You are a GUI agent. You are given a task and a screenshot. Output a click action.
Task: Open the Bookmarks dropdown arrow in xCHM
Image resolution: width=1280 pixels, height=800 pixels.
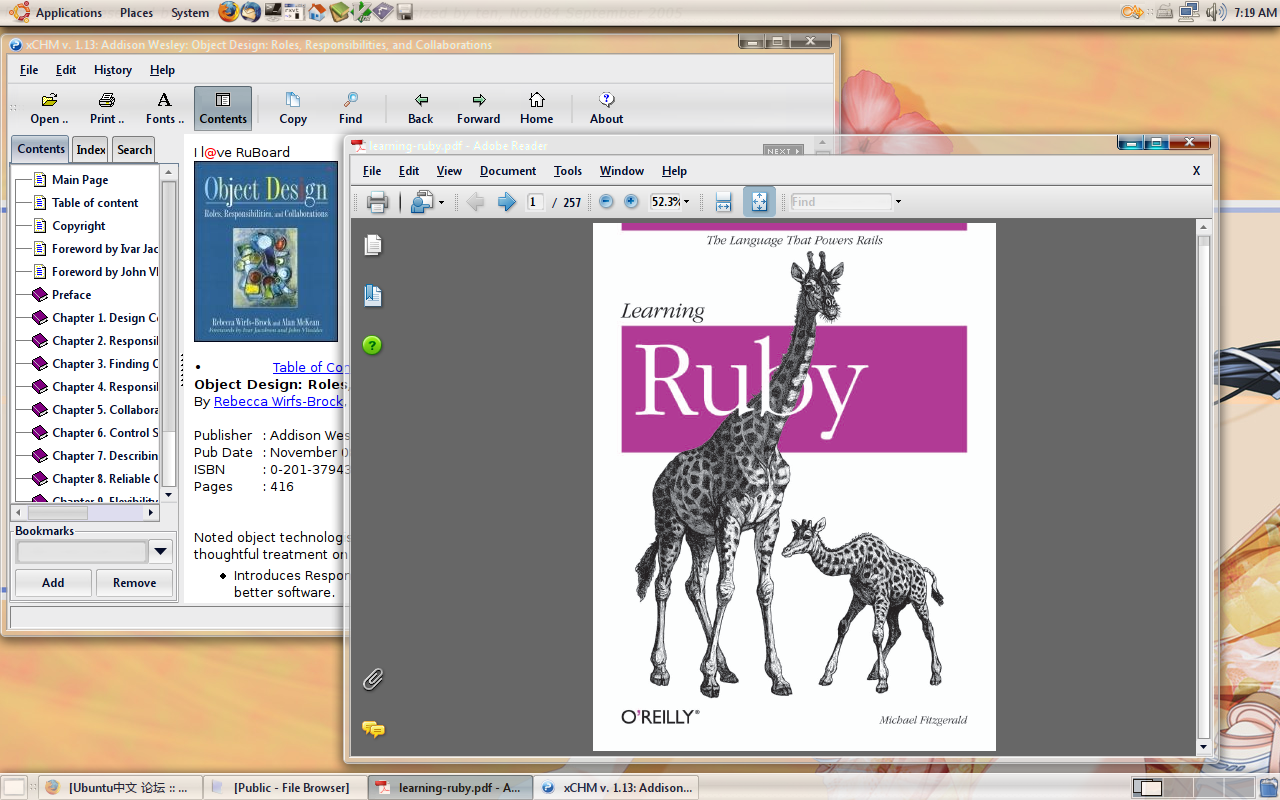[x=160, y=551]
